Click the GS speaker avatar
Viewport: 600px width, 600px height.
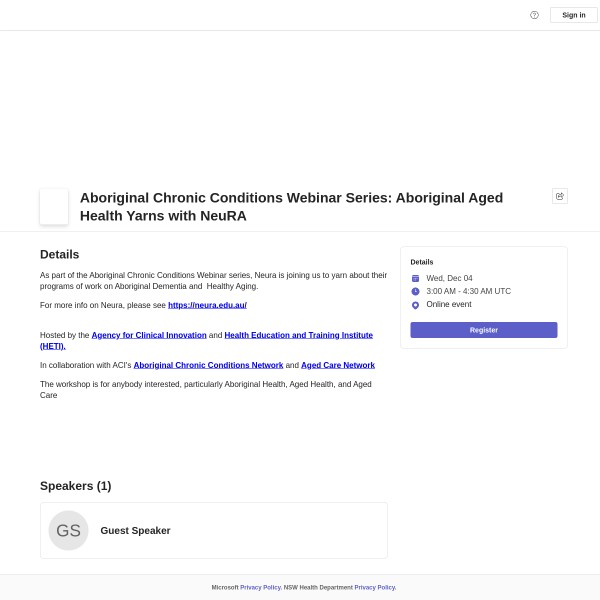tap(68, 531)
